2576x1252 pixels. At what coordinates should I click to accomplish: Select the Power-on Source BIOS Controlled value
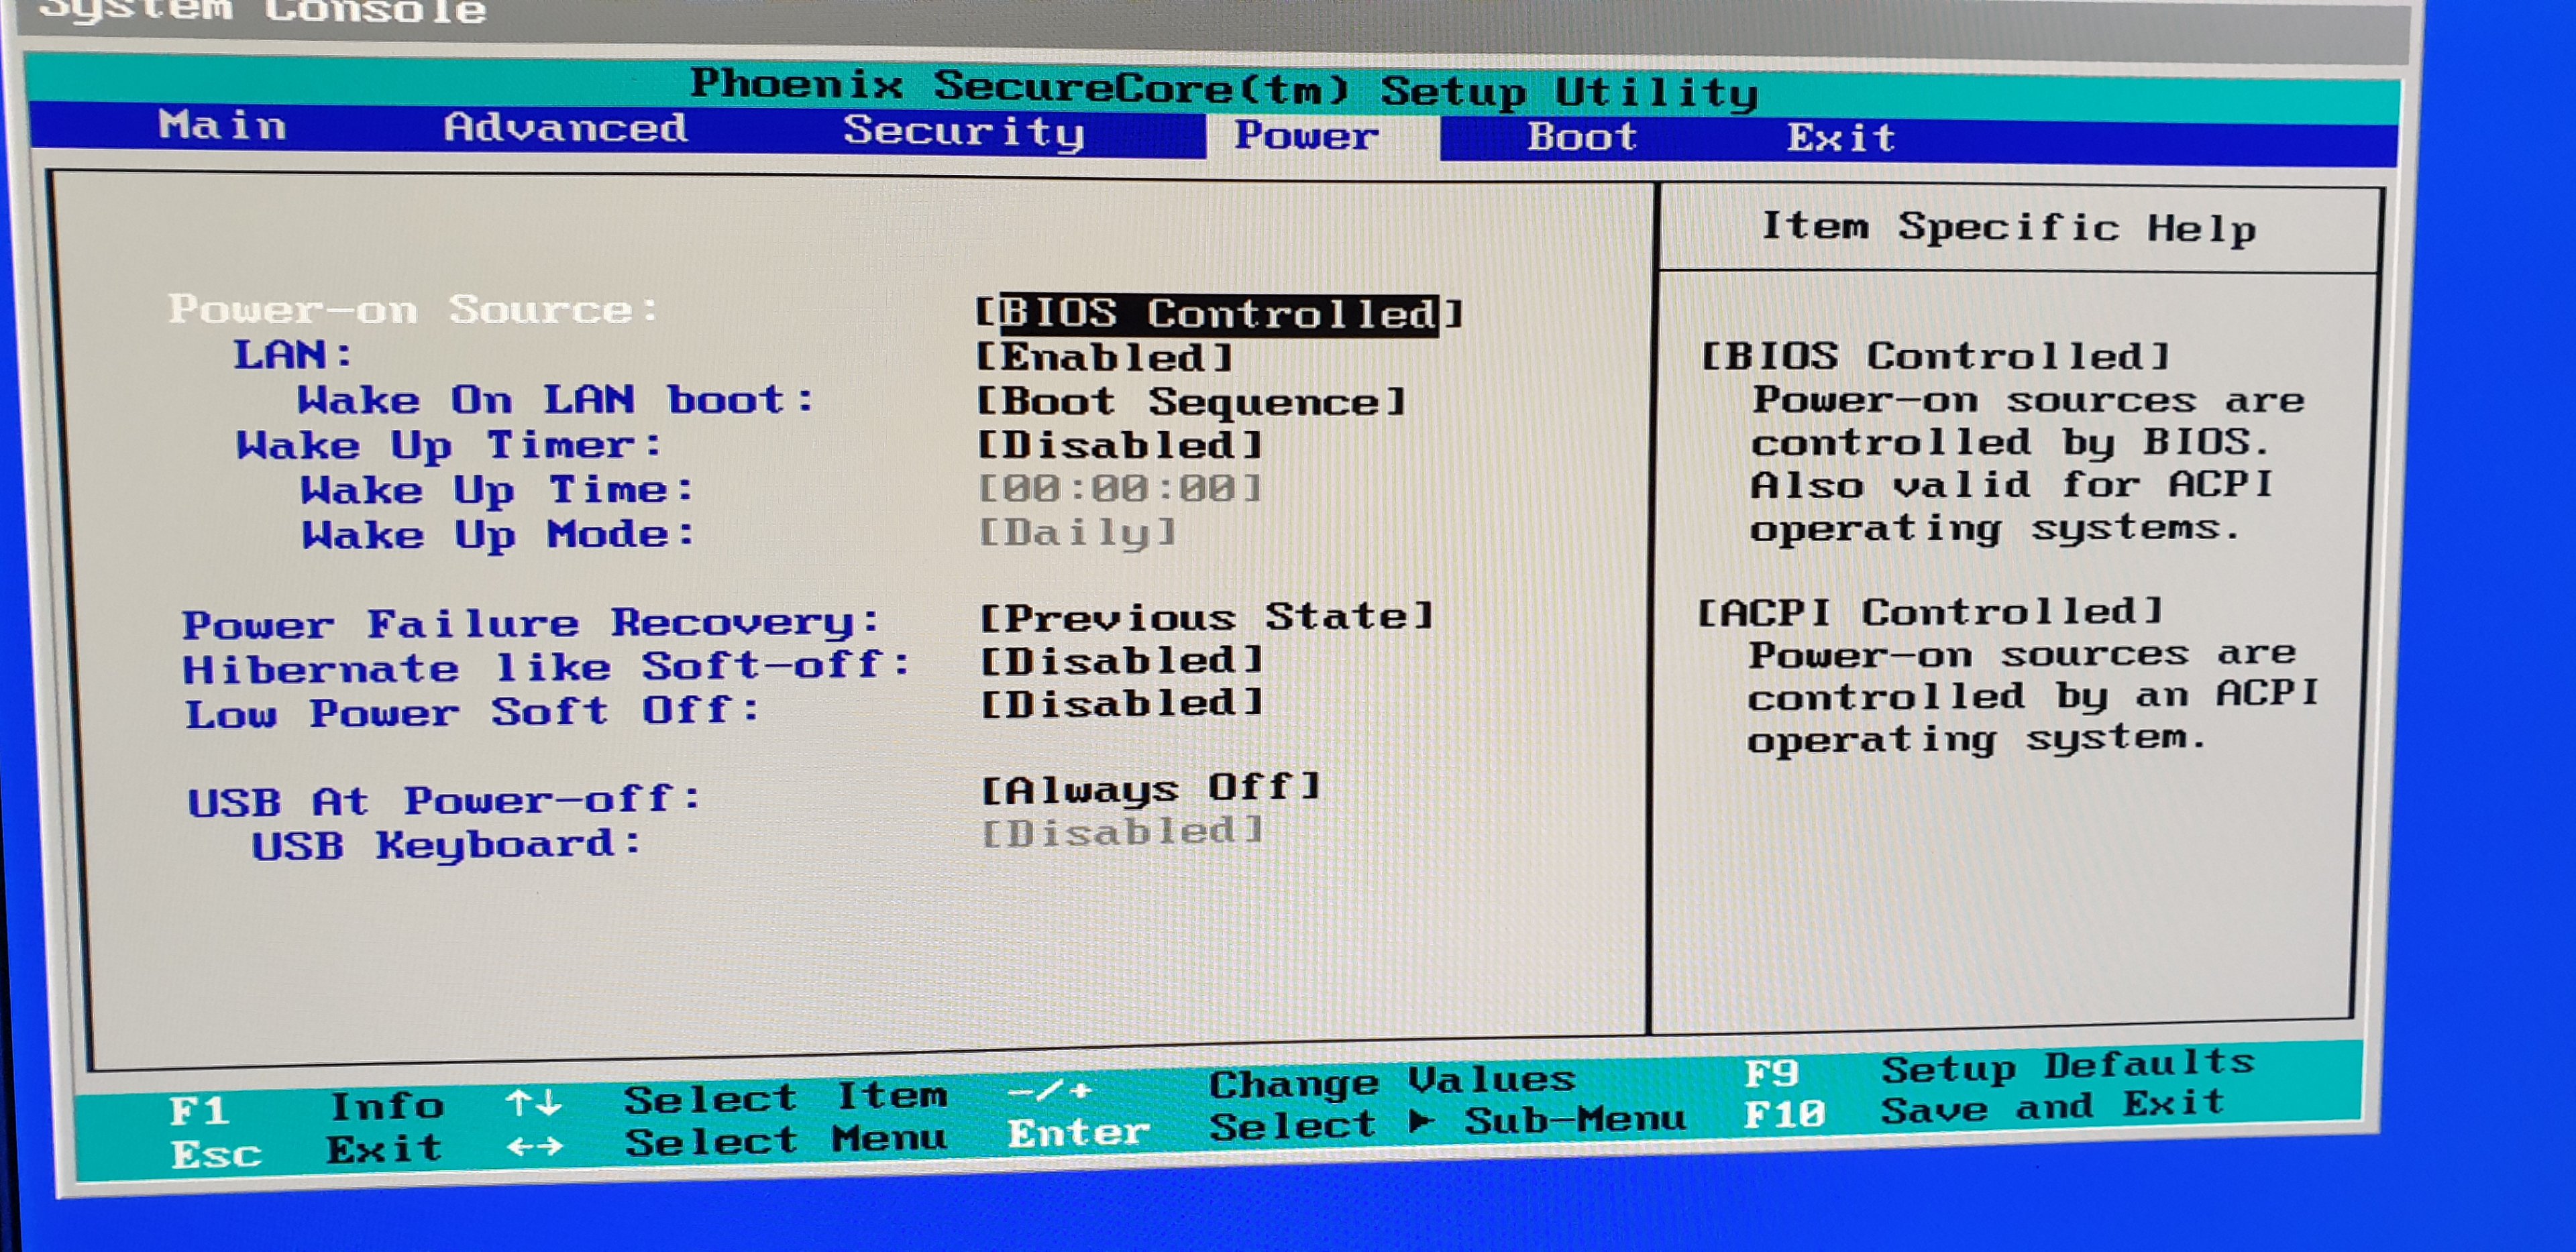point(1218,314)
